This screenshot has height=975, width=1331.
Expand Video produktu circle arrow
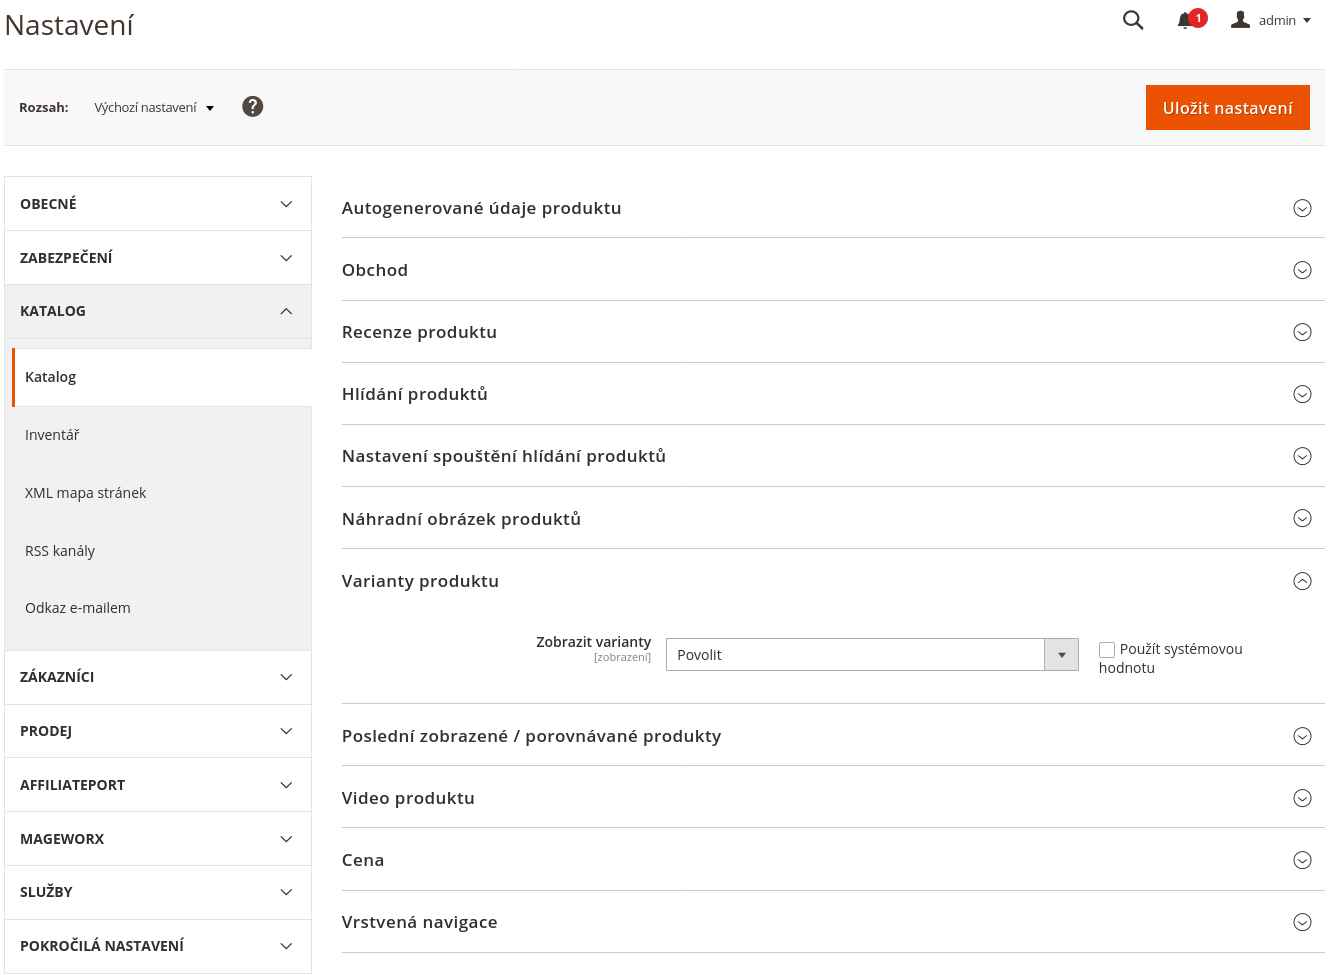click(1302, 798)
